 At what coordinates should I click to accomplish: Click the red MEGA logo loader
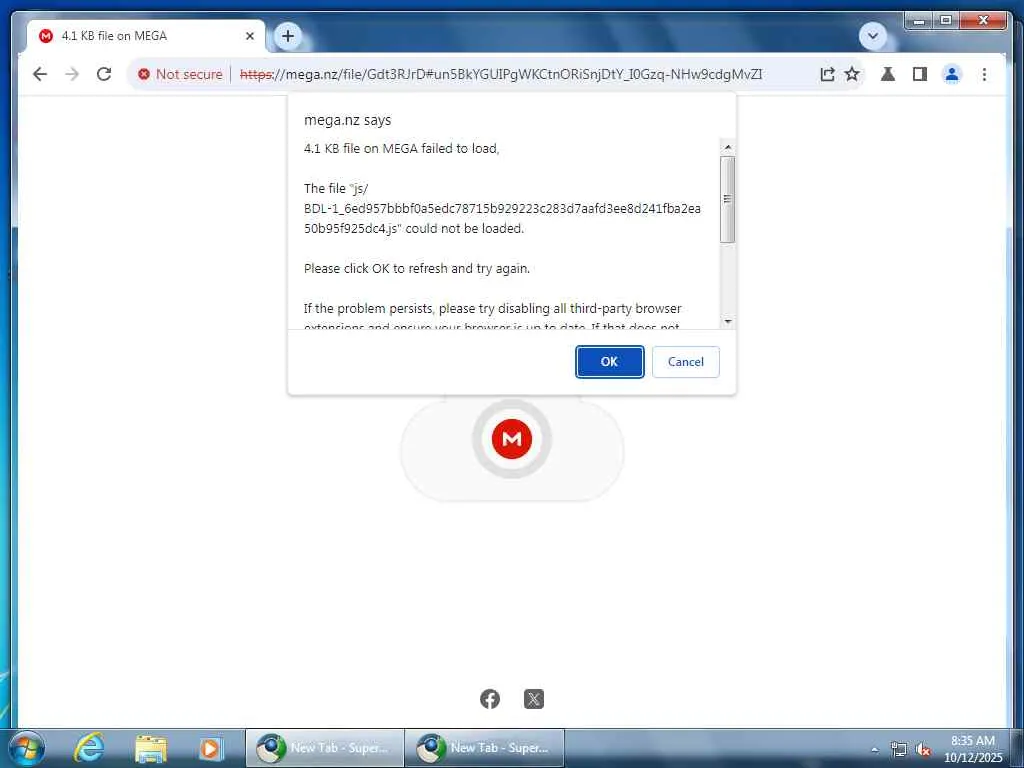[512, 439]
